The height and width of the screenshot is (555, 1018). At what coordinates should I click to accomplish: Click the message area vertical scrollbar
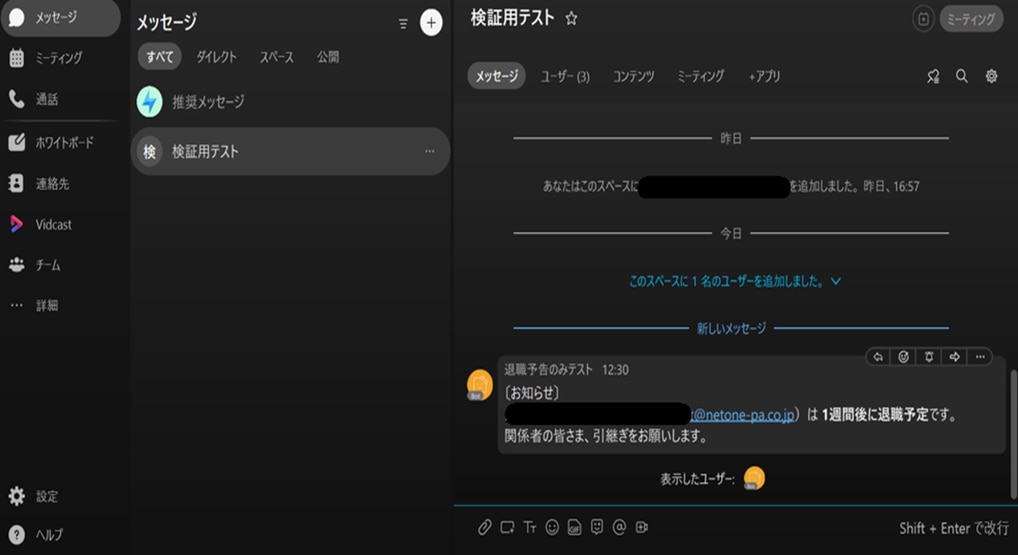(x=1012, y=410)
